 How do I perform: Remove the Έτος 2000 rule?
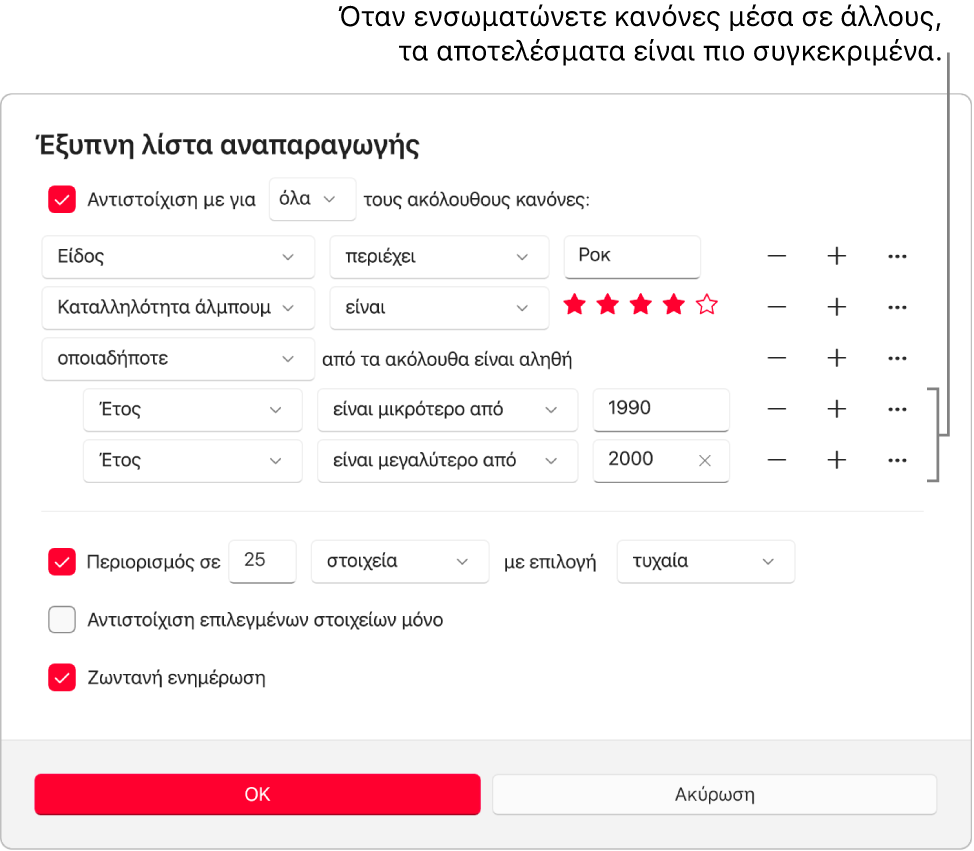coord(776,460)
